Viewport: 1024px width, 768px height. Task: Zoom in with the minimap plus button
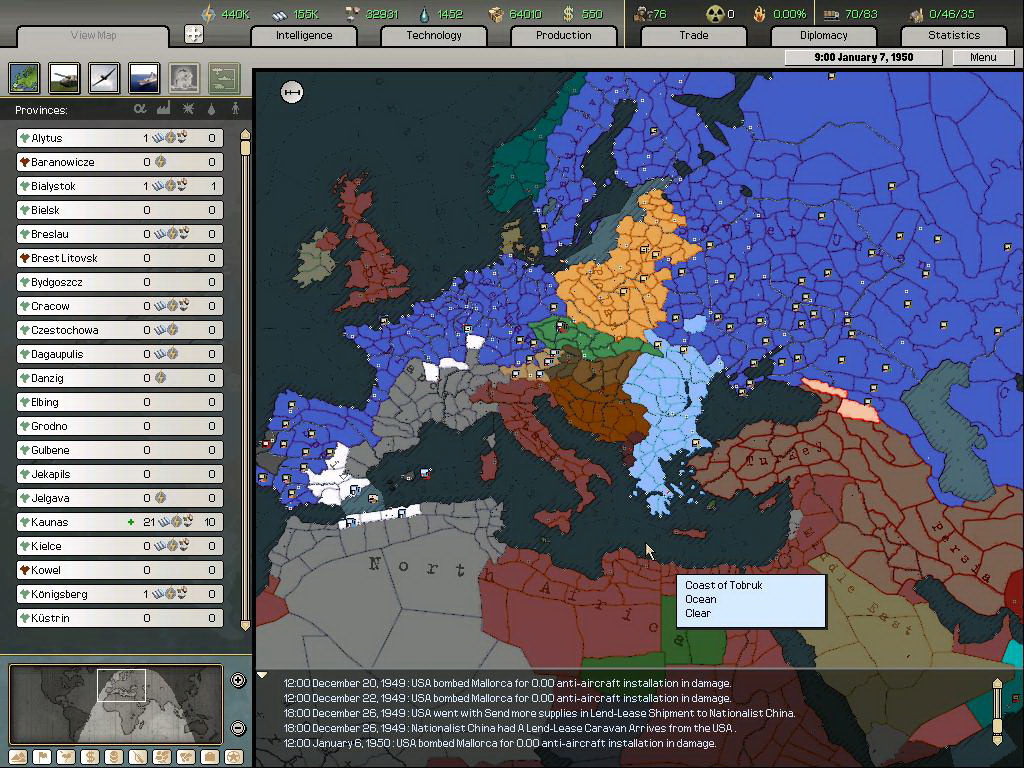238,680
